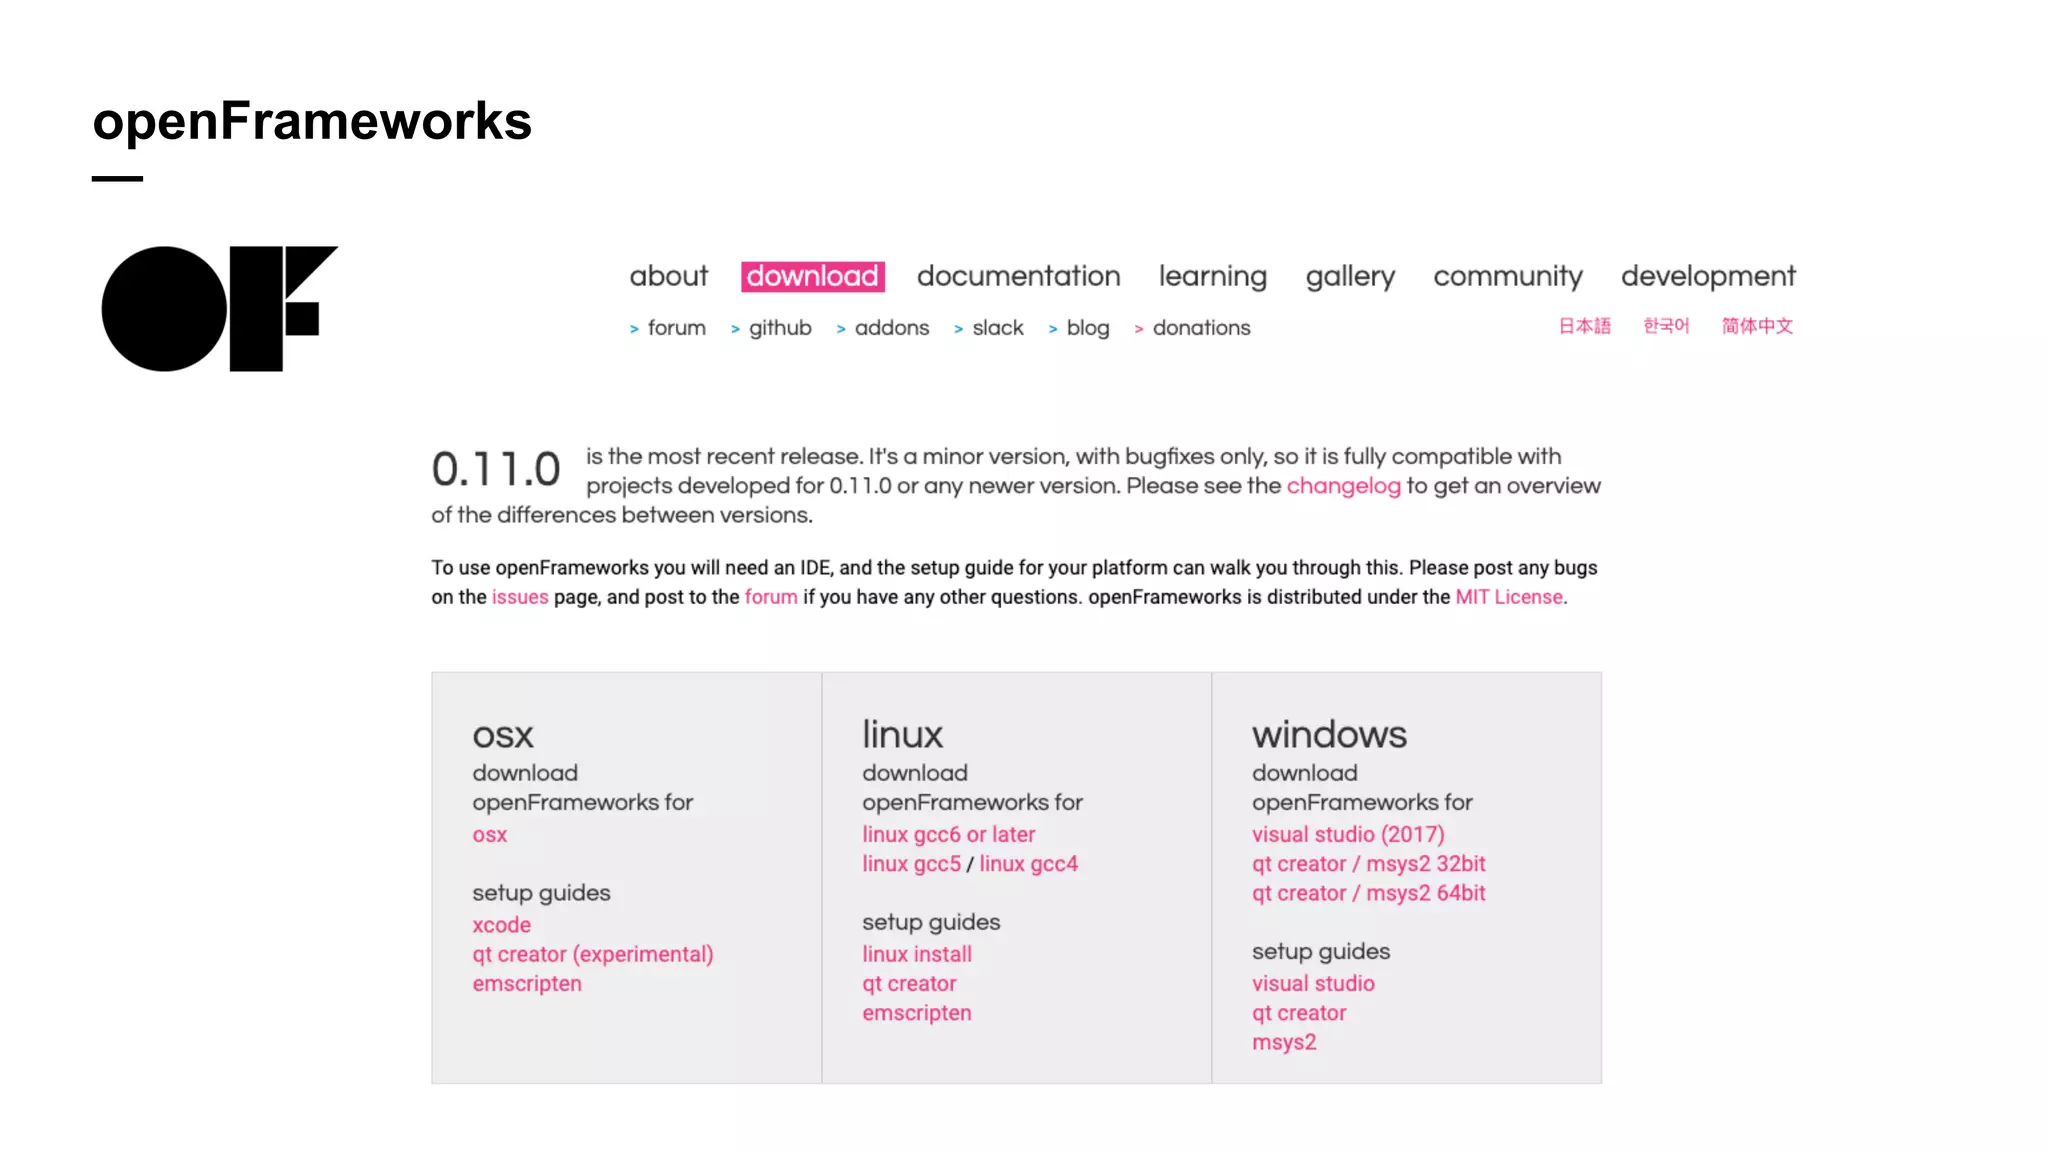This screenshot has width=2048, height=1152.
Task: Download the linux gcc4 build
Action: click(1028, 864)
